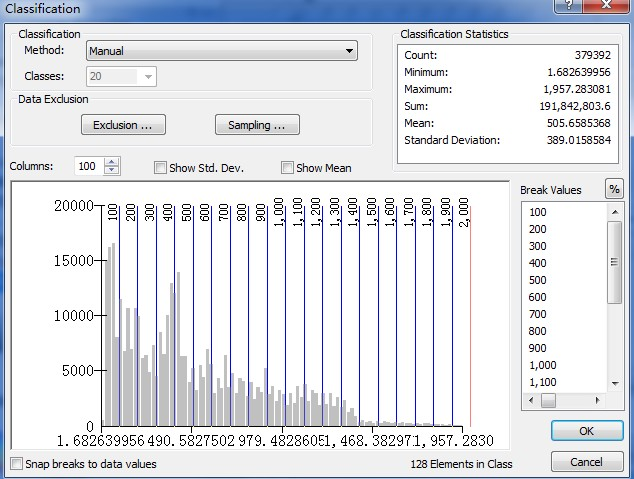
Task: Click the Exclusion button
Action: (123, 125)
